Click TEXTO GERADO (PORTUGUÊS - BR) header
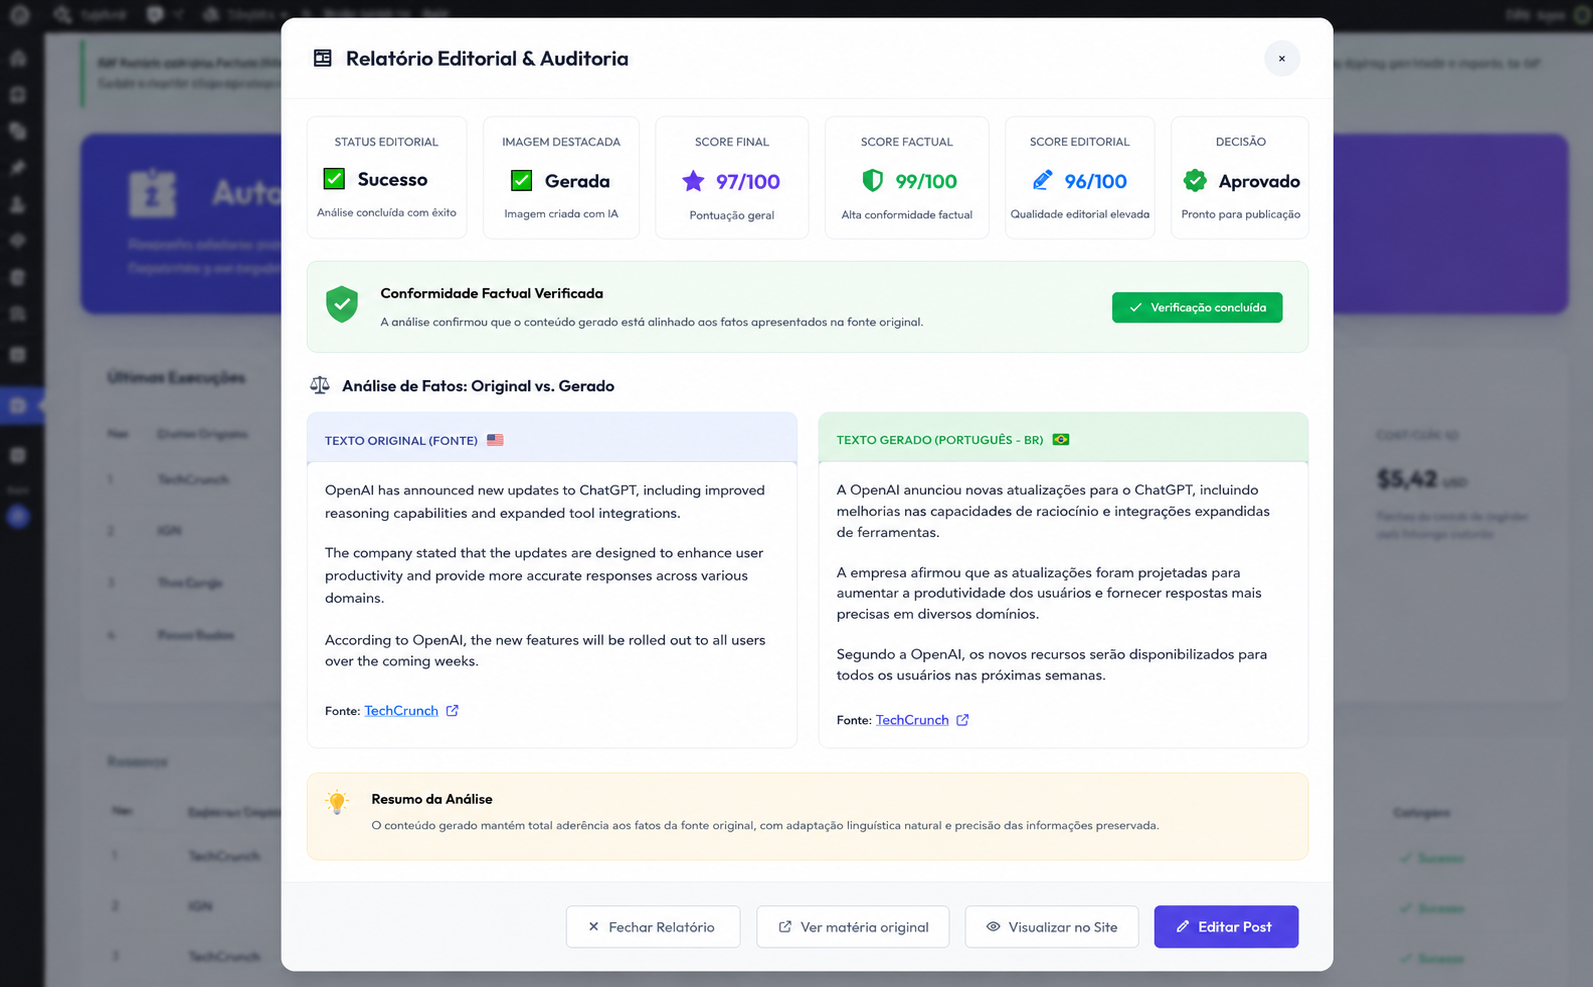Image resolution: width=1593 pixels, height=987 pixels. tap(940, 440)
